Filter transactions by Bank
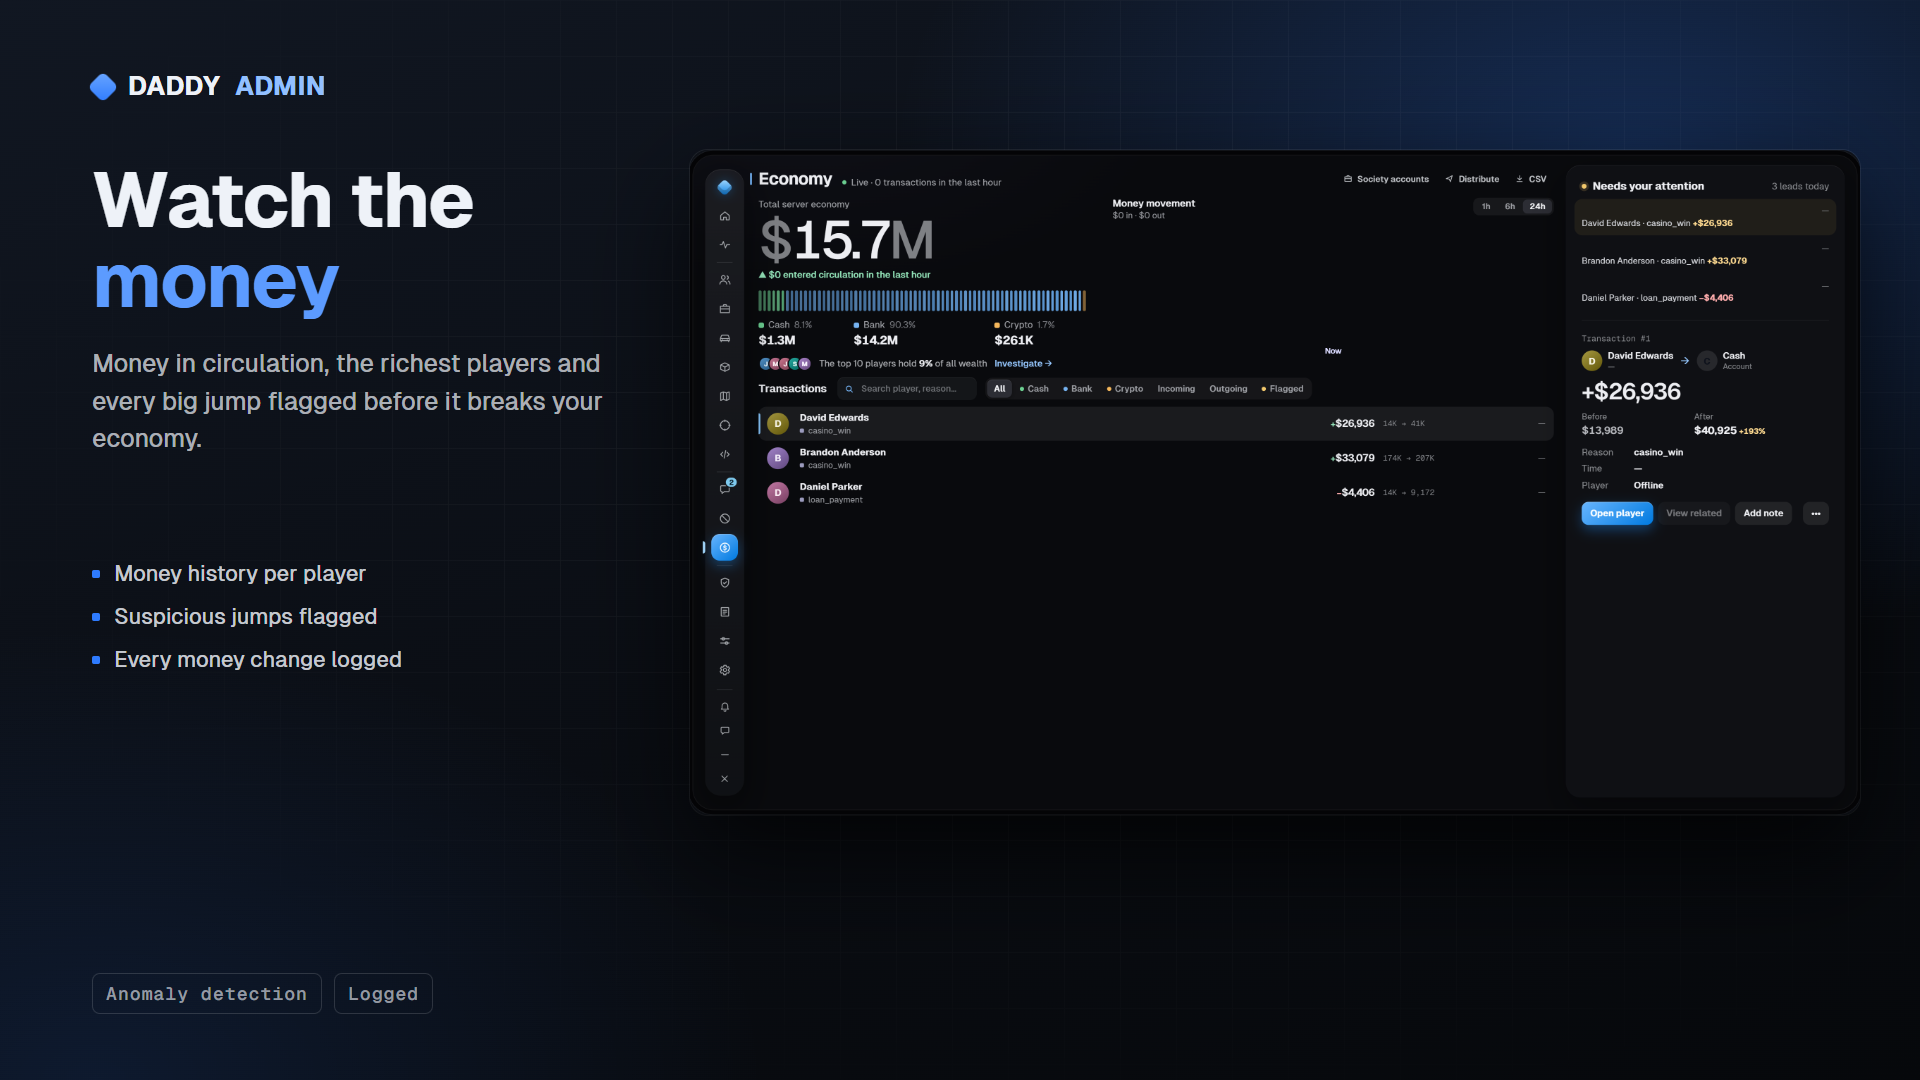Screen dimensions: 1920x1080 tap(1078, 389)
